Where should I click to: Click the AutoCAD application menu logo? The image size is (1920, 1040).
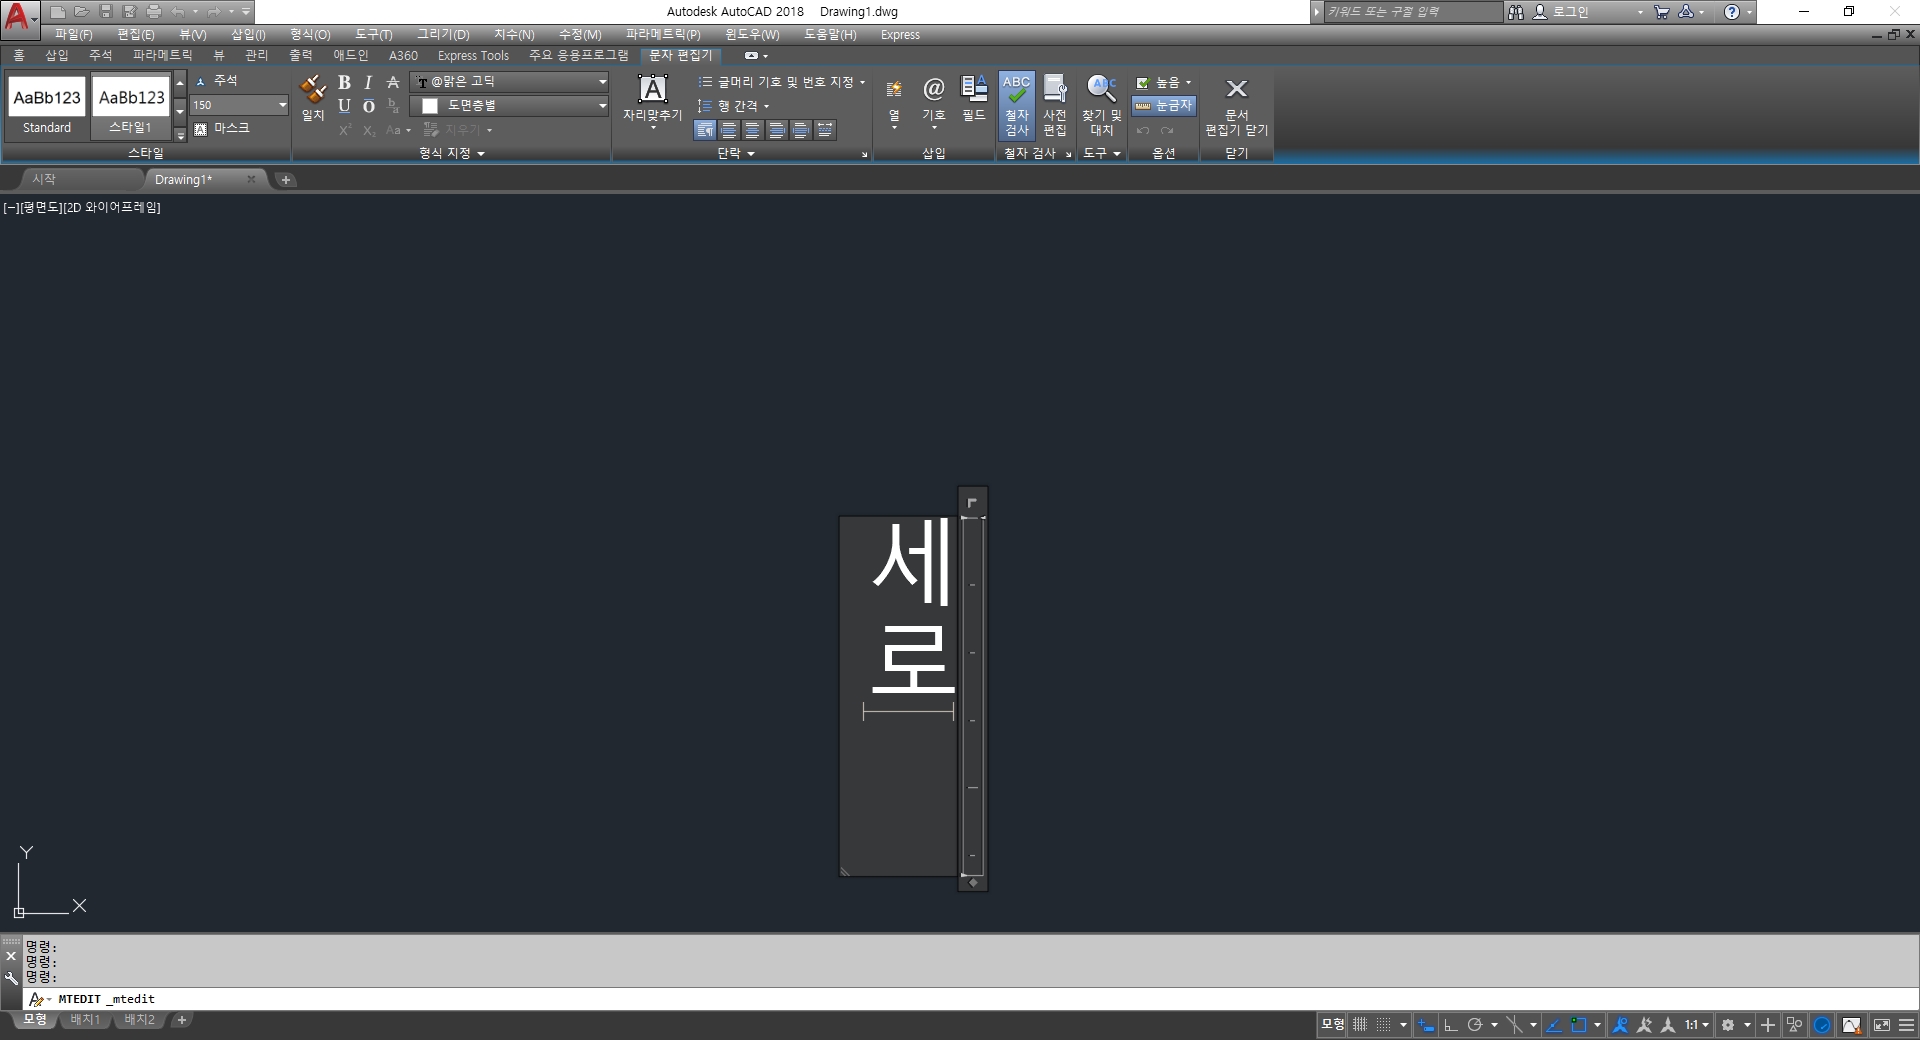tap(18, 17)
